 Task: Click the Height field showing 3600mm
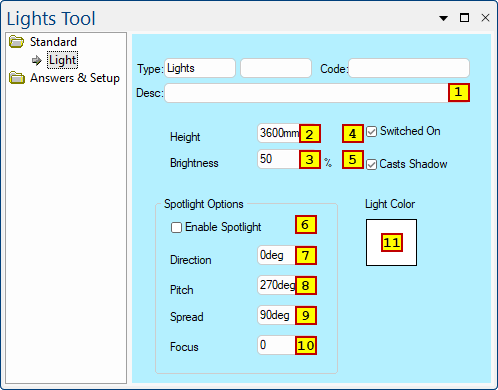(289, 133)
